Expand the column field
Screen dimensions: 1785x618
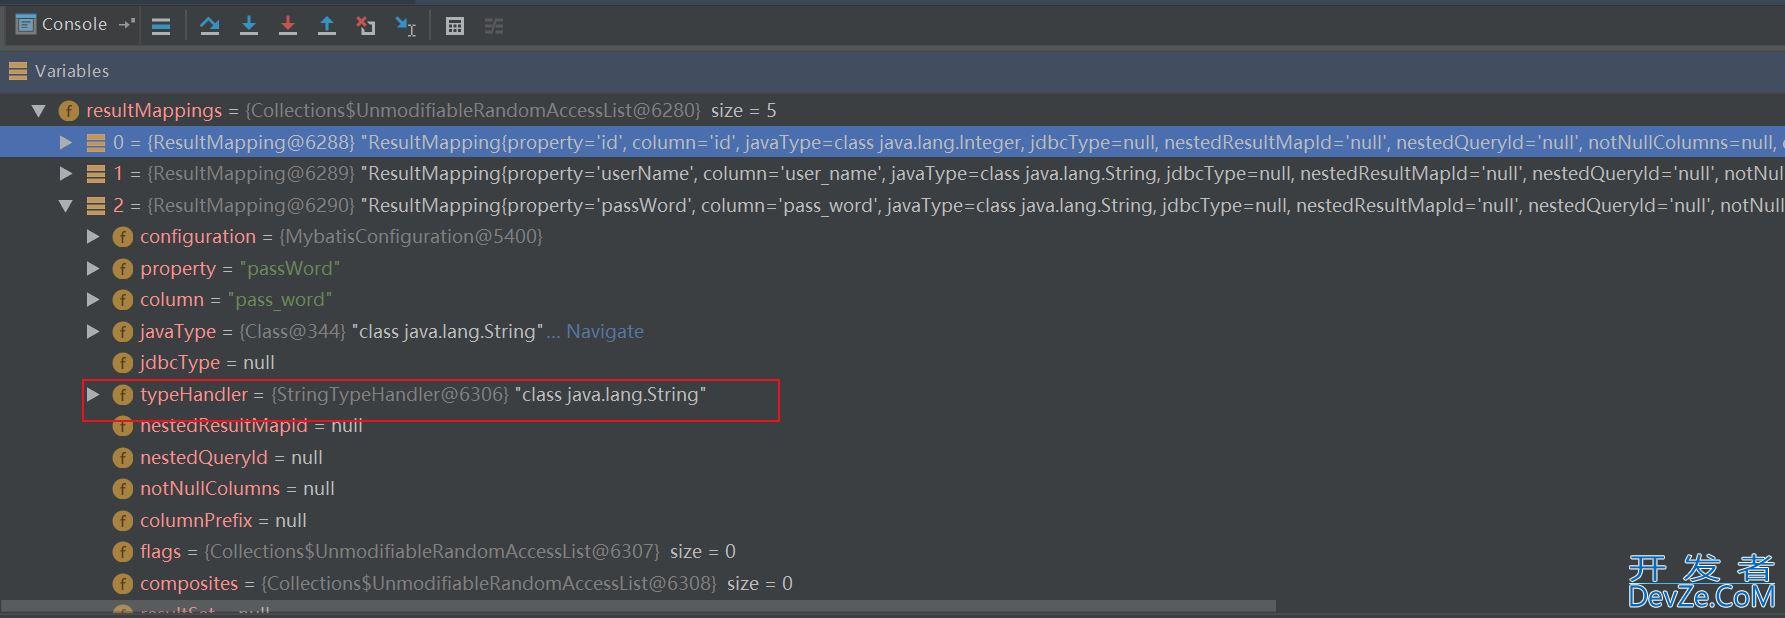93,300
